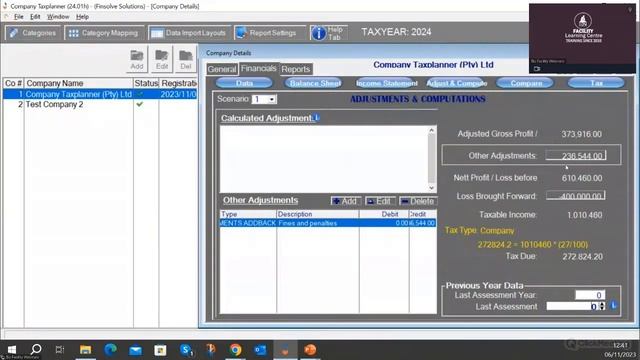Open Windows taskbar search
The height and width of the screenshot is (360, 640).
pyautogui.click(x=36, y=349)
